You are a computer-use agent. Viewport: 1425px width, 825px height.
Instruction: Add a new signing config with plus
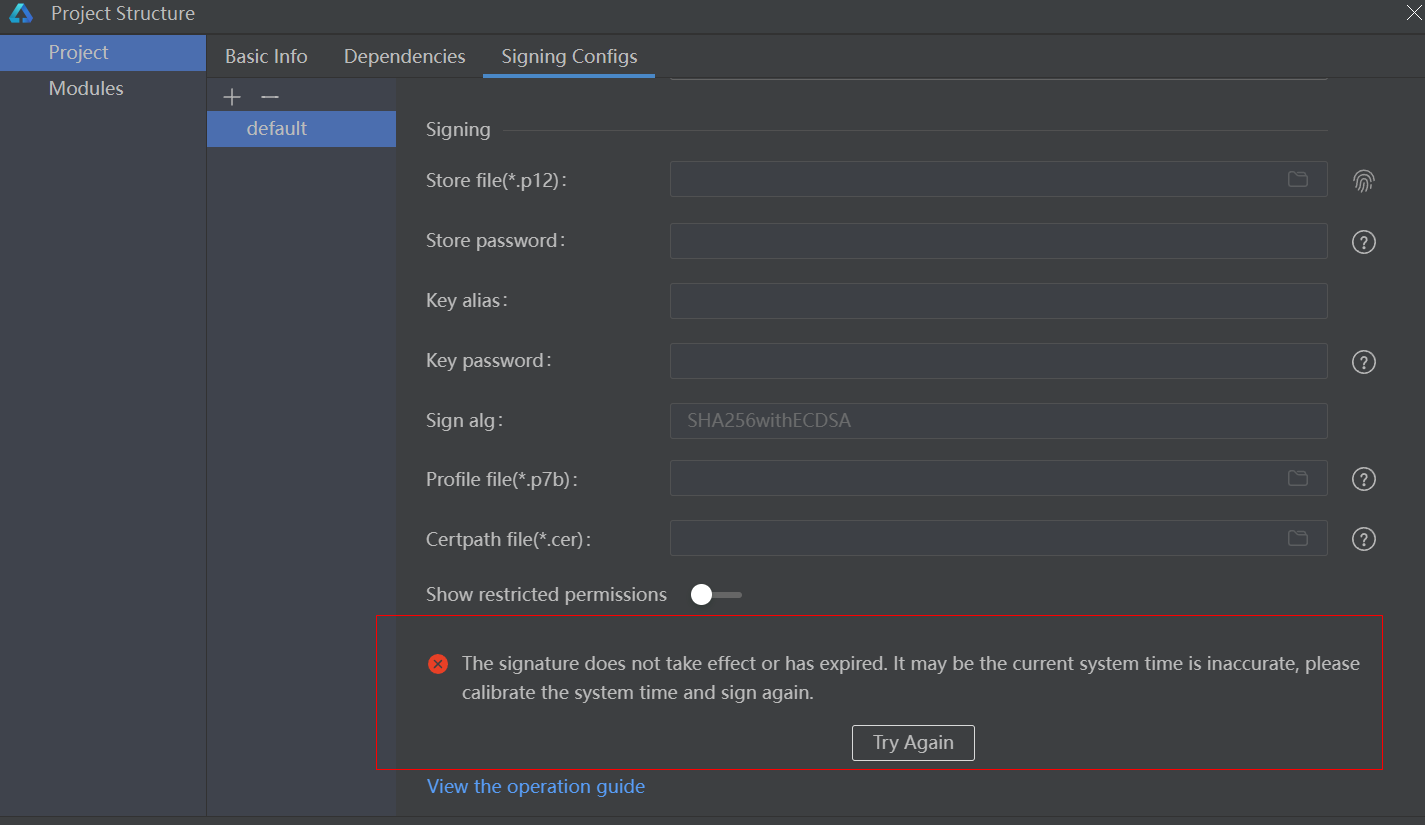click(x=232, y=97)
